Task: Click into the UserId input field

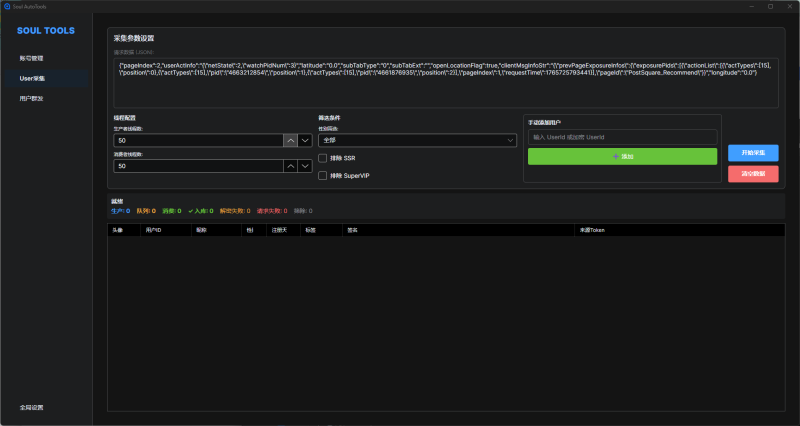Action: (622, 137)
